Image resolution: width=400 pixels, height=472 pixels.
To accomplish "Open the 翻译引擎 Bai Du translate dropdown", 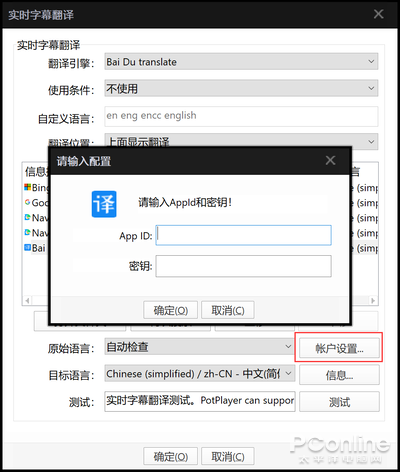I will pos(241,62).
